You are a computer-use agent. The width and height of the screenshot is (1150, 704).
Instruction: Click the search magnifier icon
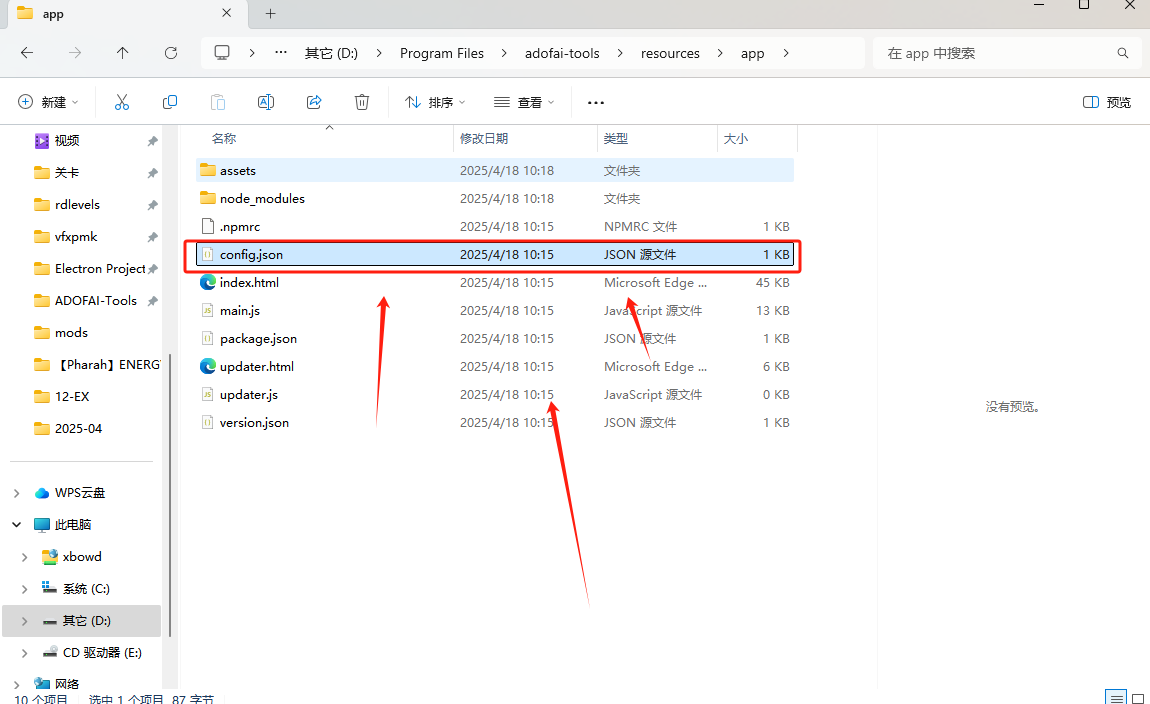coord(1123,53)
